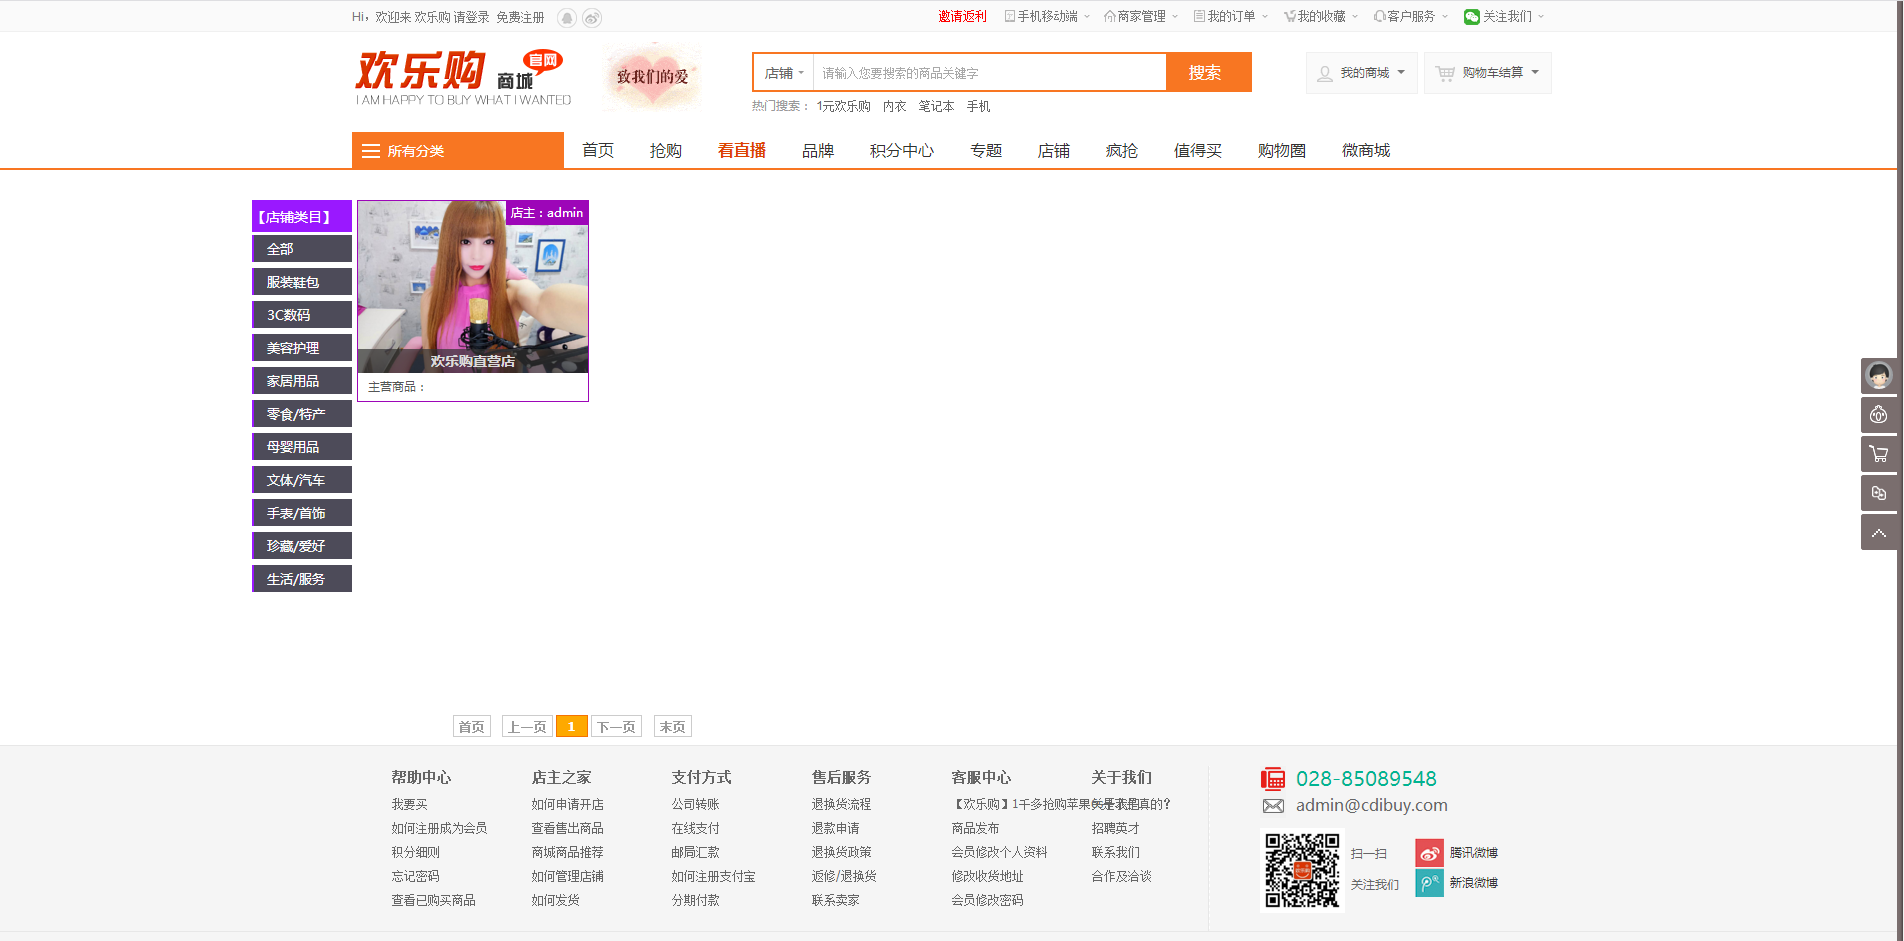Click the 免费注册 link
1904x941 pixels.
coord(520,18)
